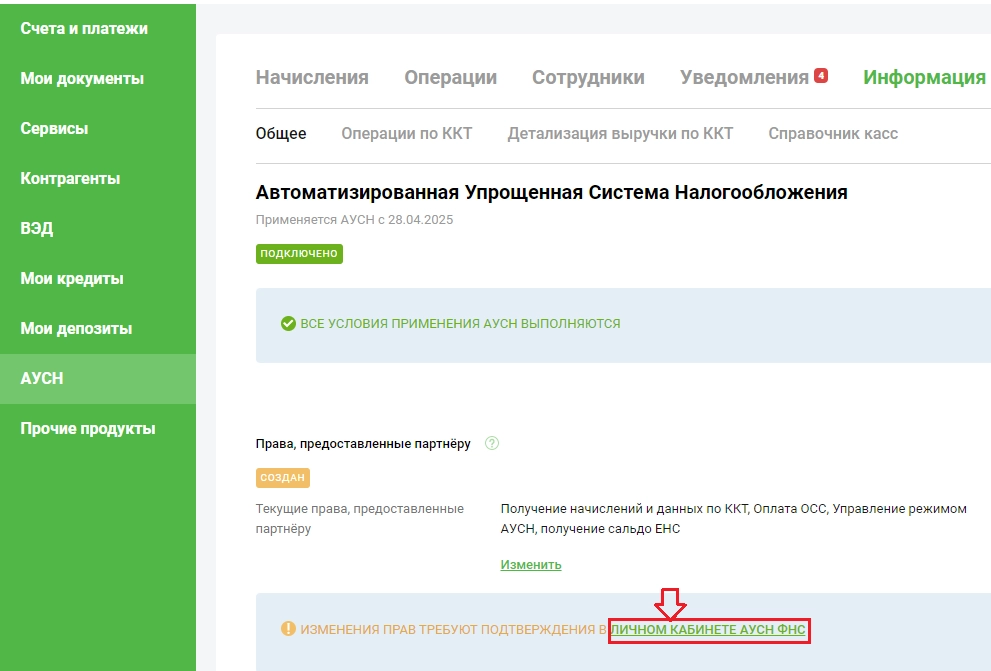Open the ВЭД sidebar item
This screenshot has width=991, height=671.
click(37, 229)
